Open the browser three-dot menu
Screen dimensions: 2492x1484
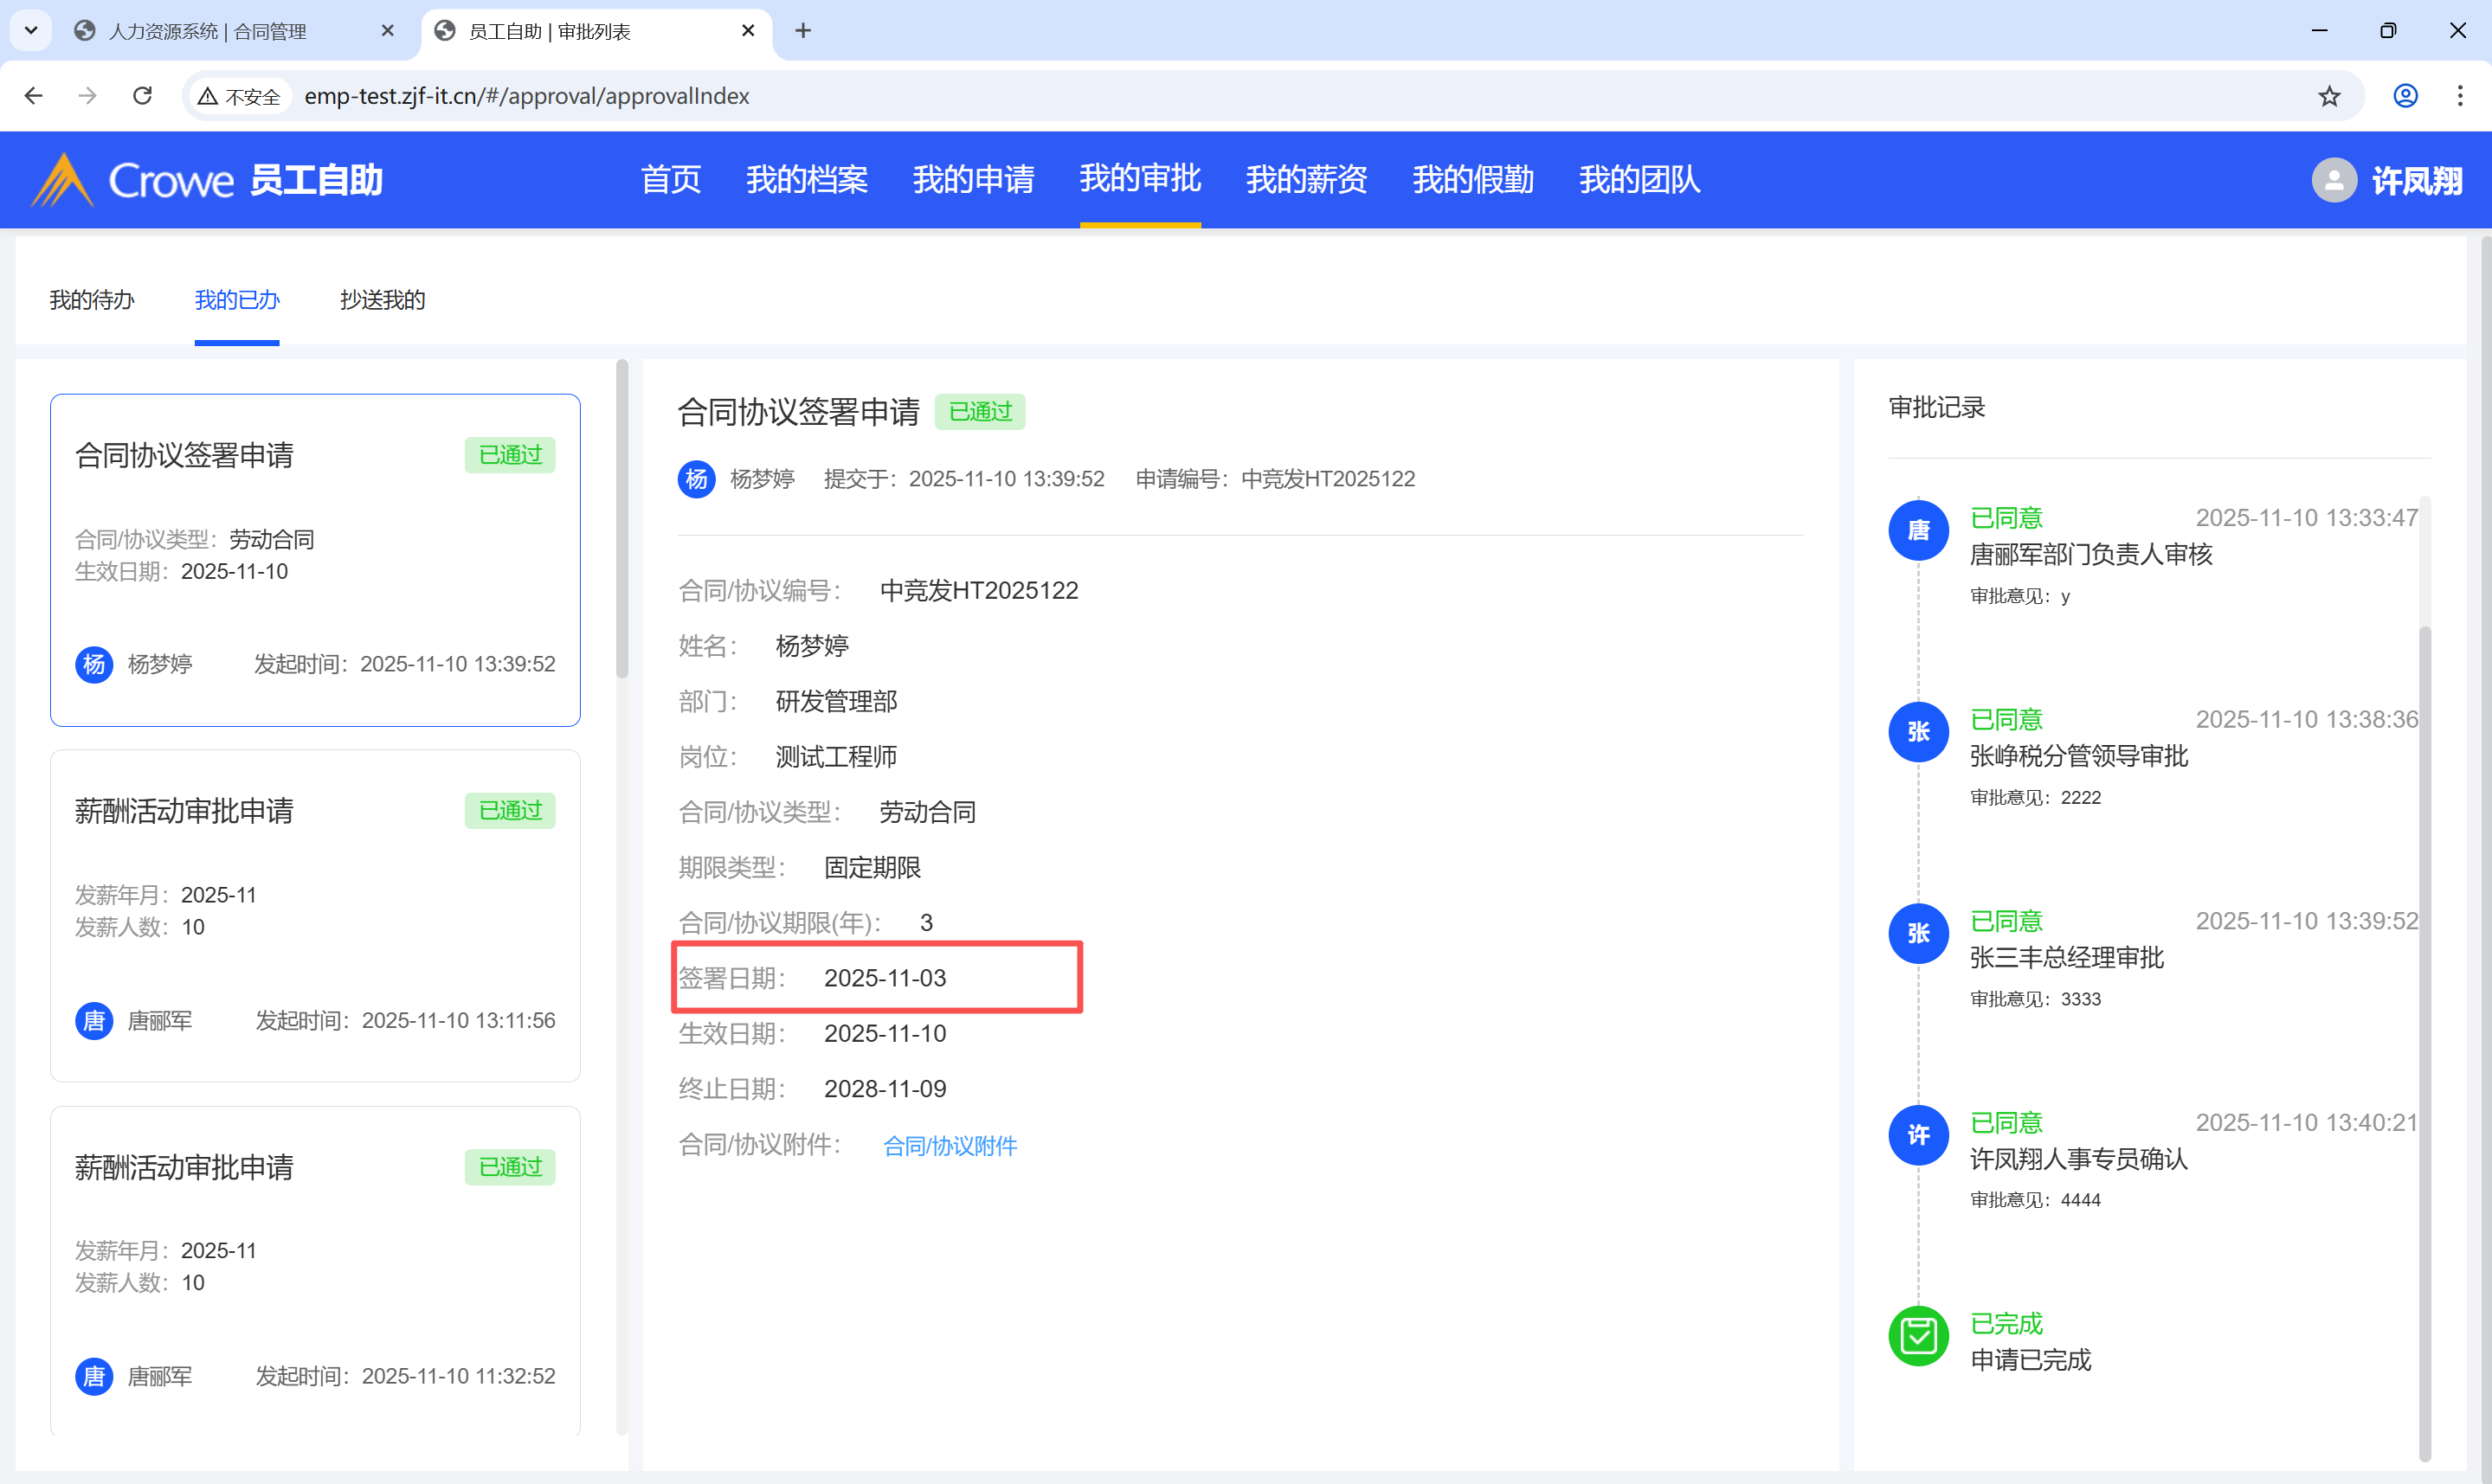click(2459, 96)
